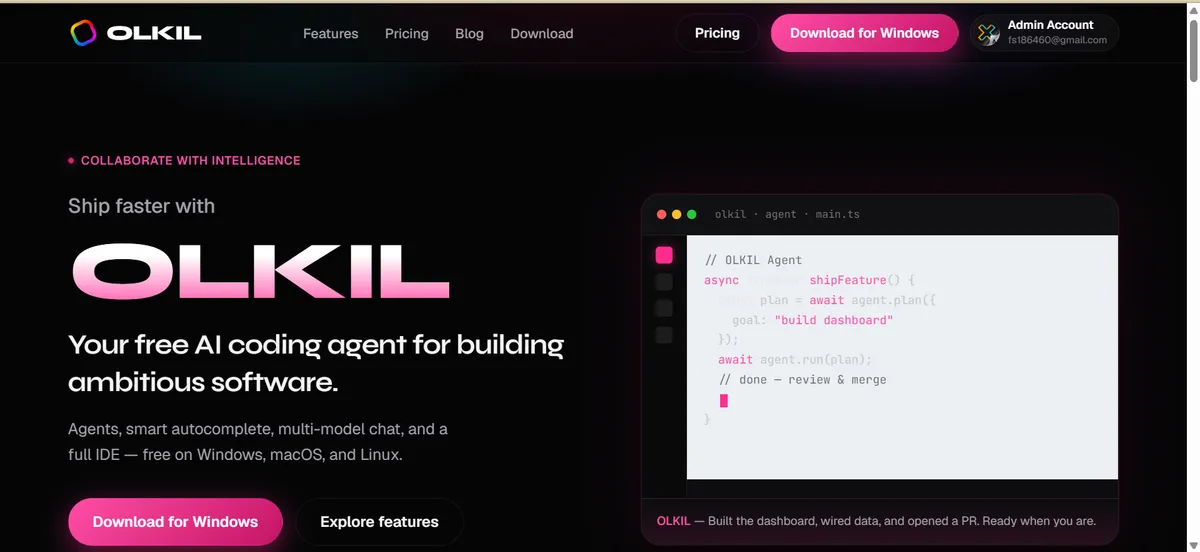Click the dark Pricing pill button
The image size is (1200, 552).
[717, 33]
